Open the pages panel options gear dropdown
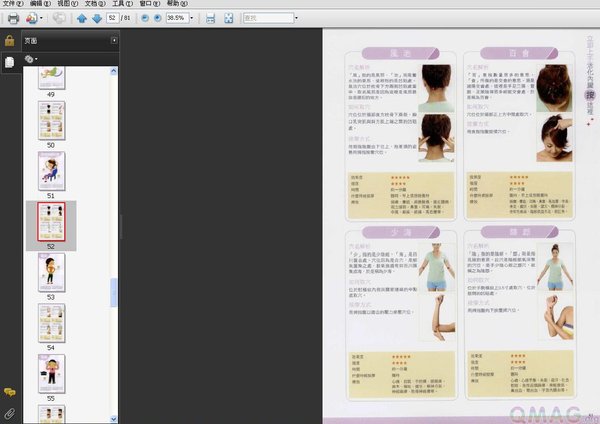Viewport: 600px width, 424px height. pyautogui.click(x=31, y=60)
